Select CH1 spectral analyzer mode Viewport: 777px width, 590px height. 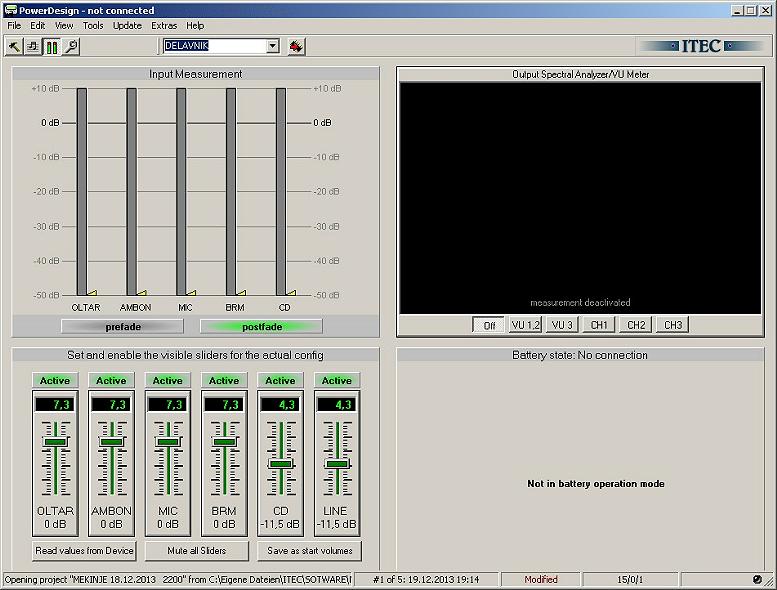(x=599, y=325)
